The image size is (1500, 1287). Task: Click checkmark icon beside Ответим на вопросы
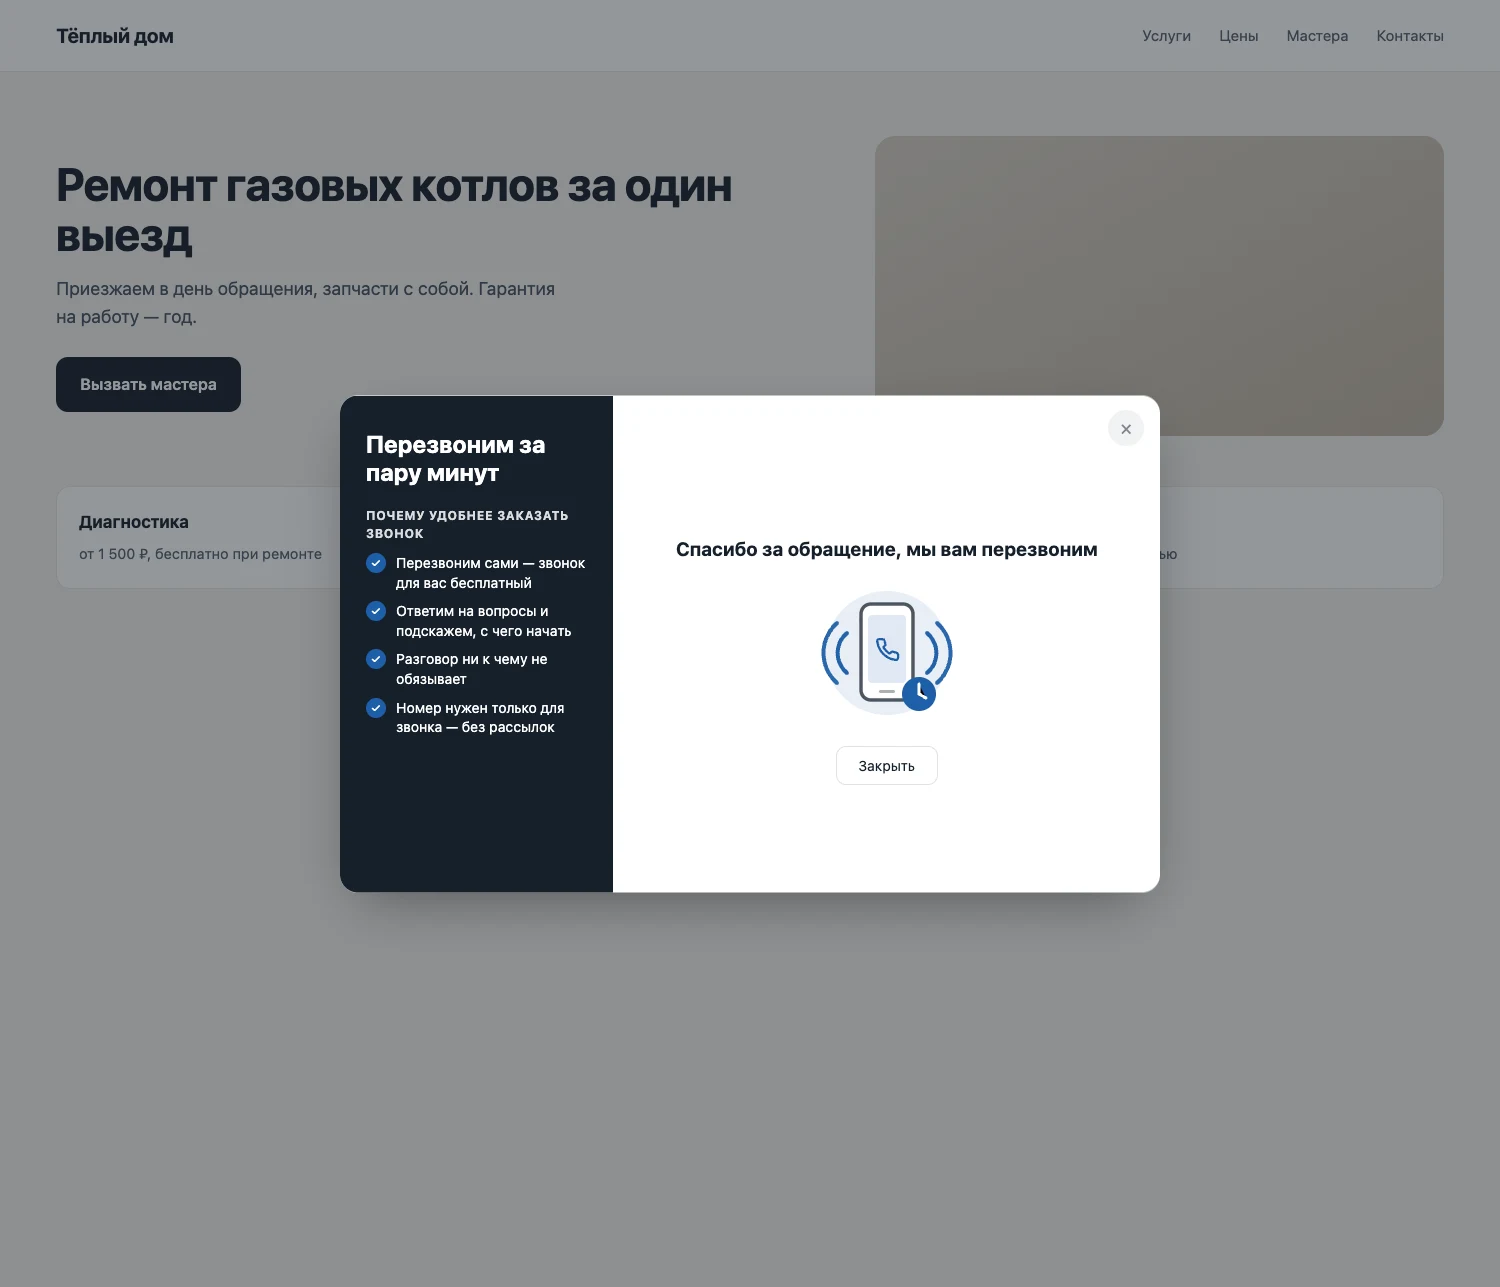click(376, 611)
